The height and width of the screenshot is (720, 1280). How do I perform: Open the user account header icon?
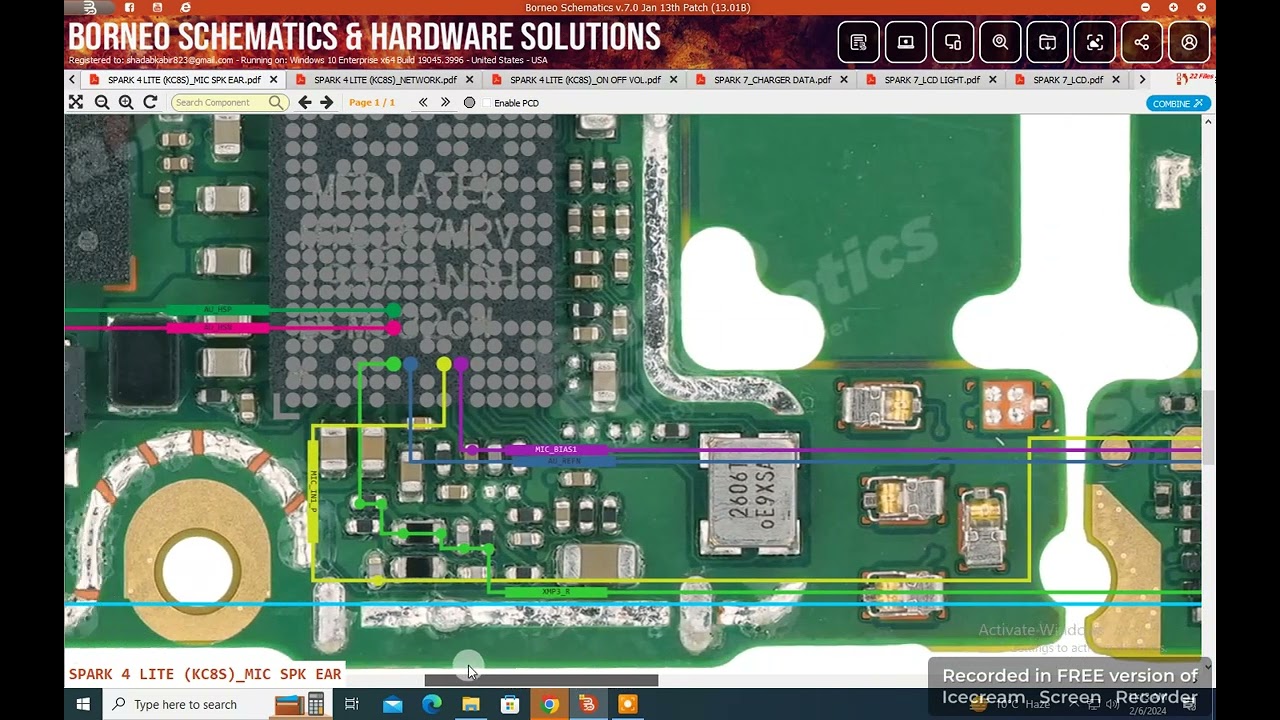[1189, 43]
